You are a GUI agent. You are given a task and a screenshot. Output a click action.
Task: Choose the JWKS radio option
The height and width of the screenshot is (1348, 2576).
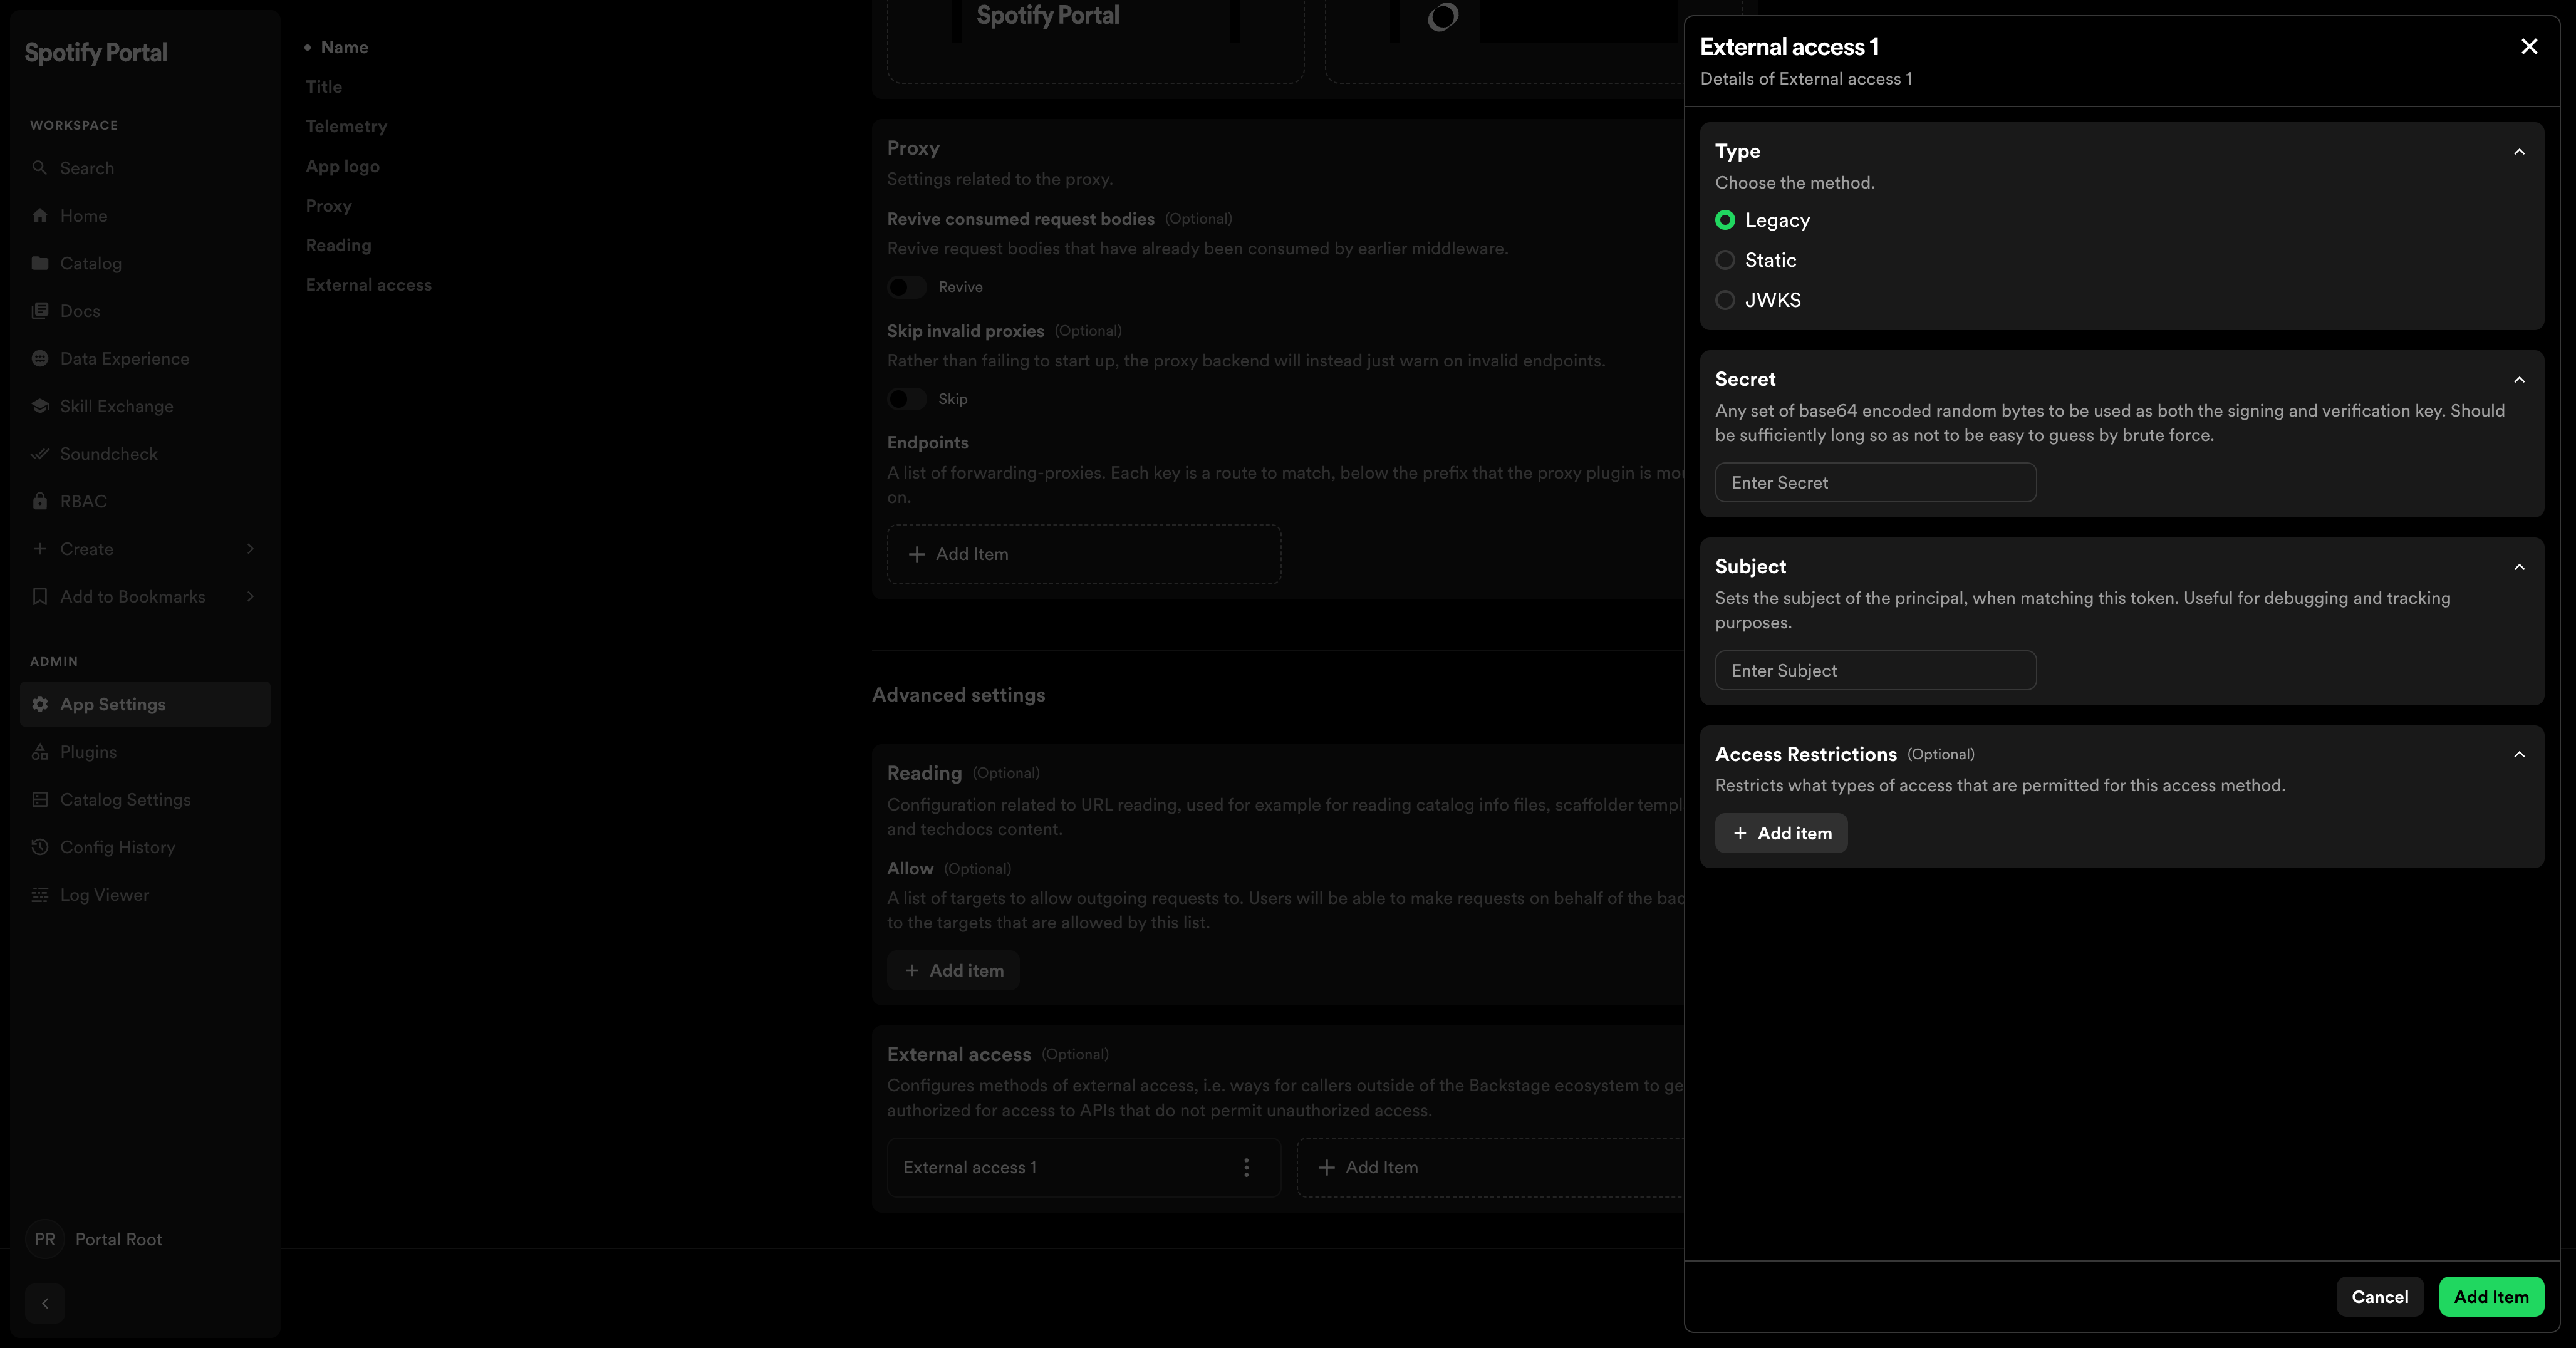(x=1725, y=300)
